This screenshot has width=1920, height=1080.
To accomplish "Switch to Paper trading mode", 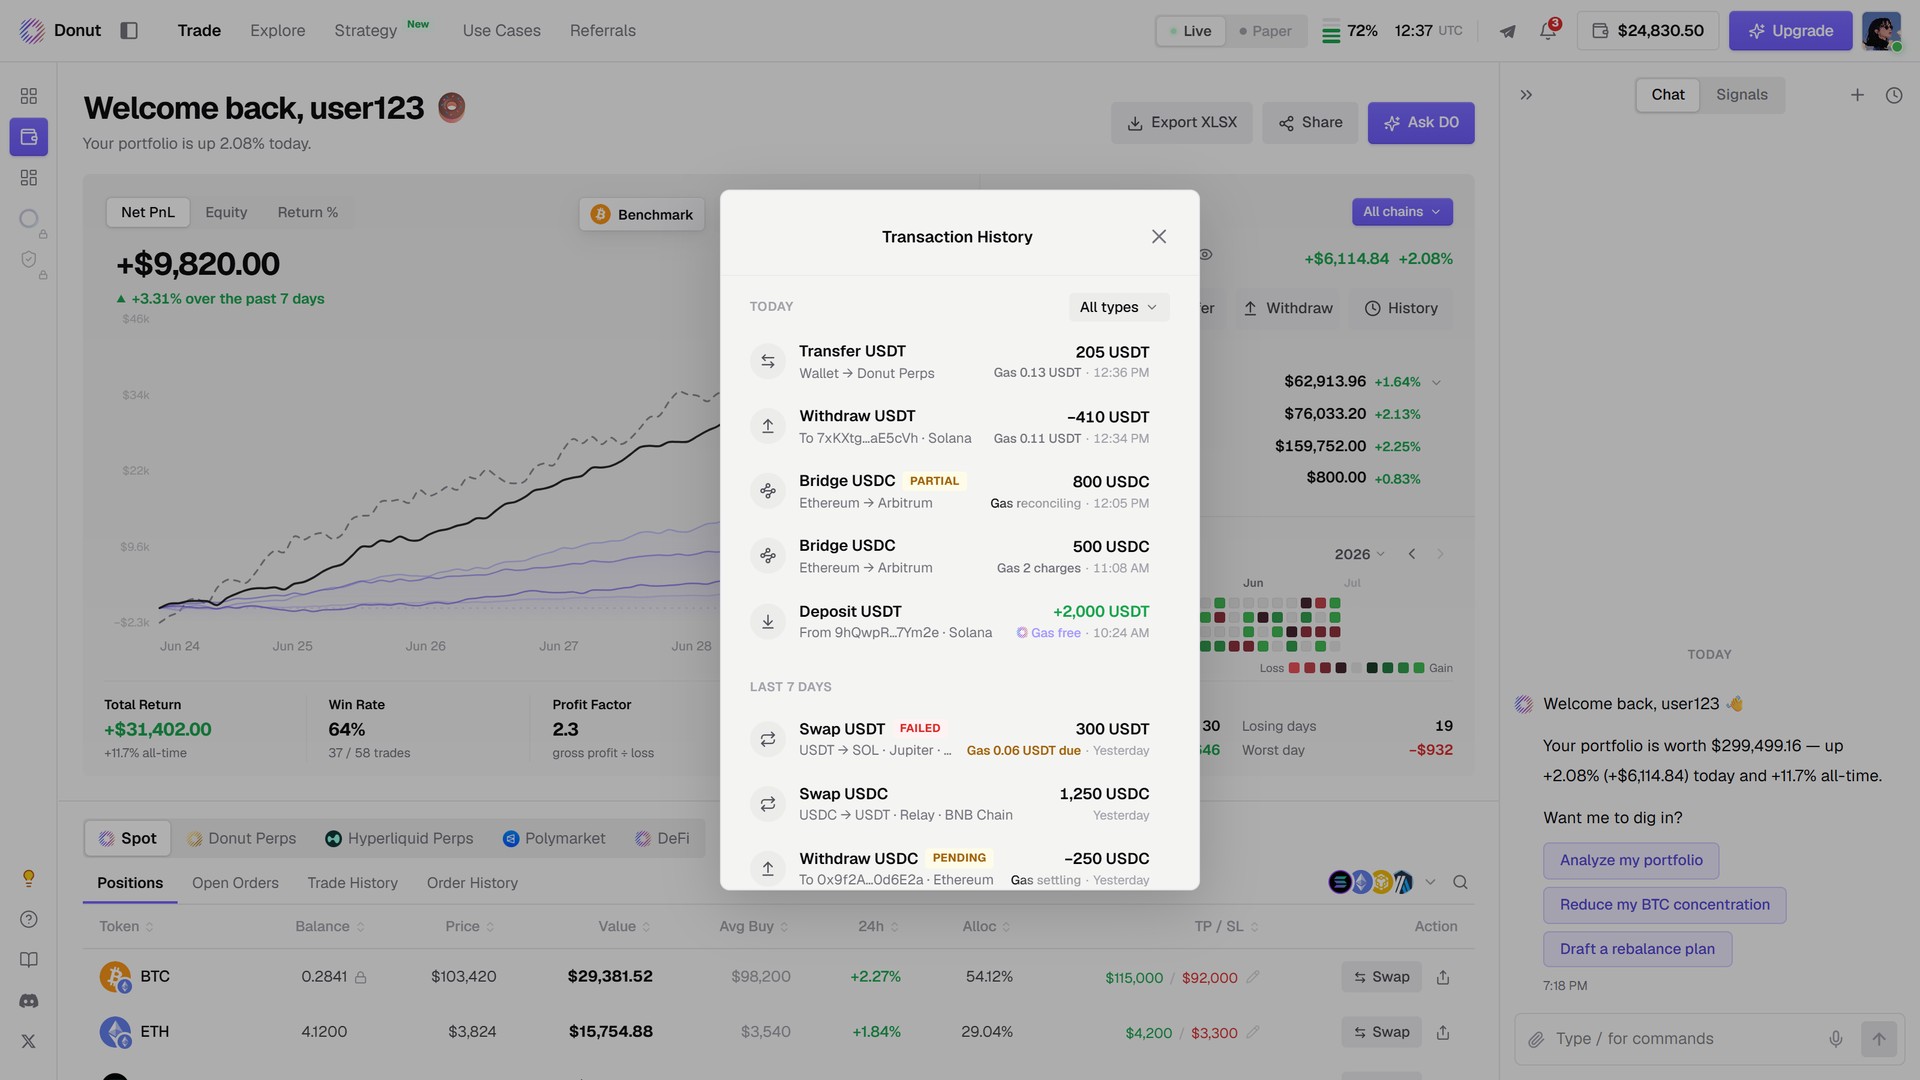I will (1265, 31).
